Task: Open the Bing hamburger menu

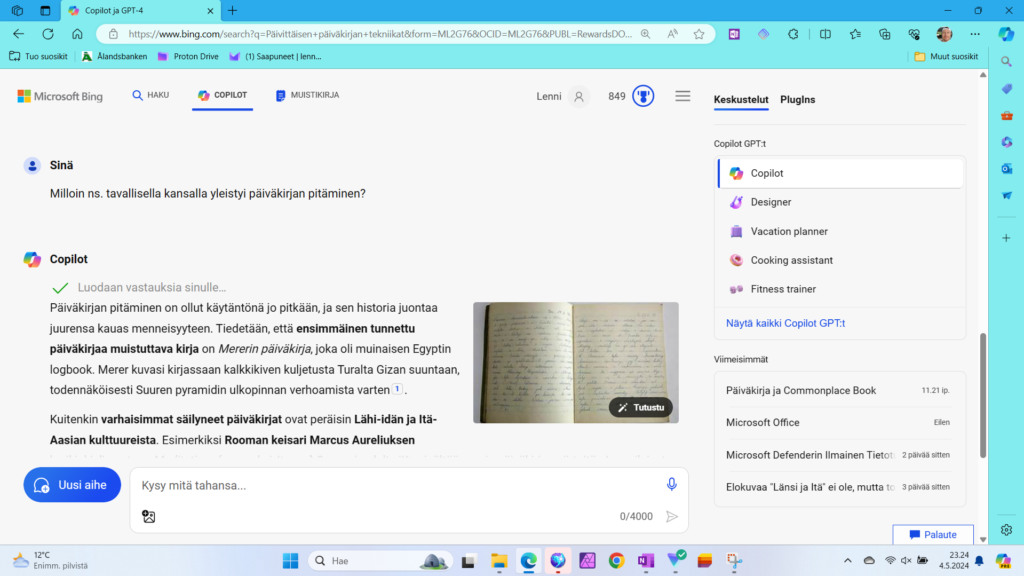Action: [x=682, y=96]
